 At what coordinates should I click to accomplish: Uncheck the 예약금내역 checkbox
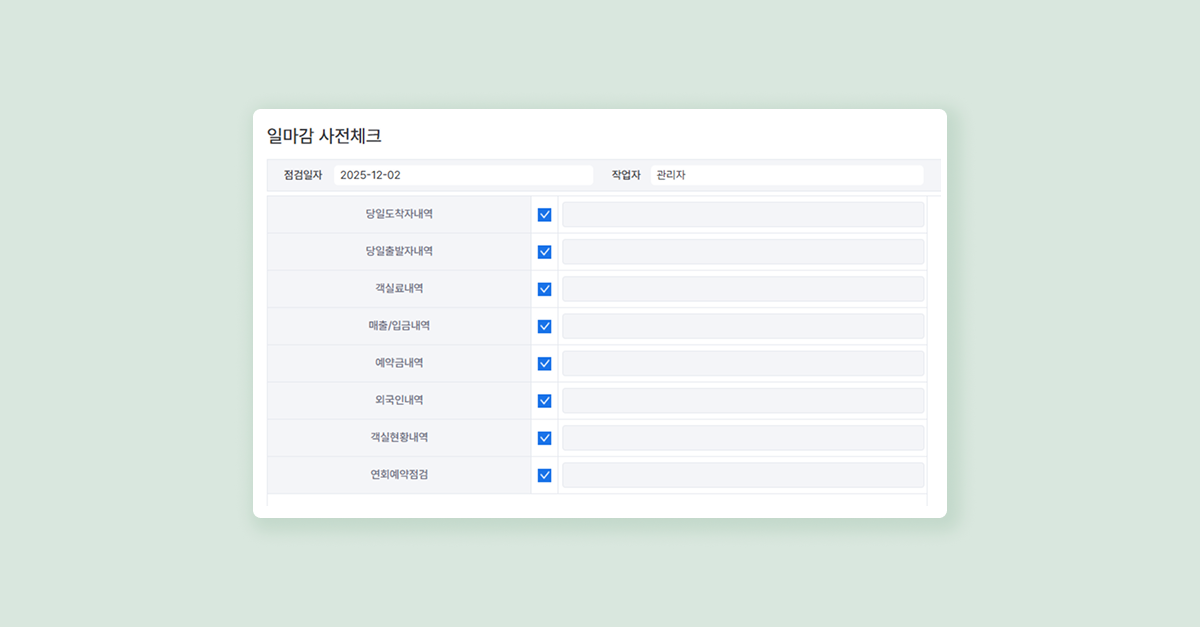click(545, 364)
